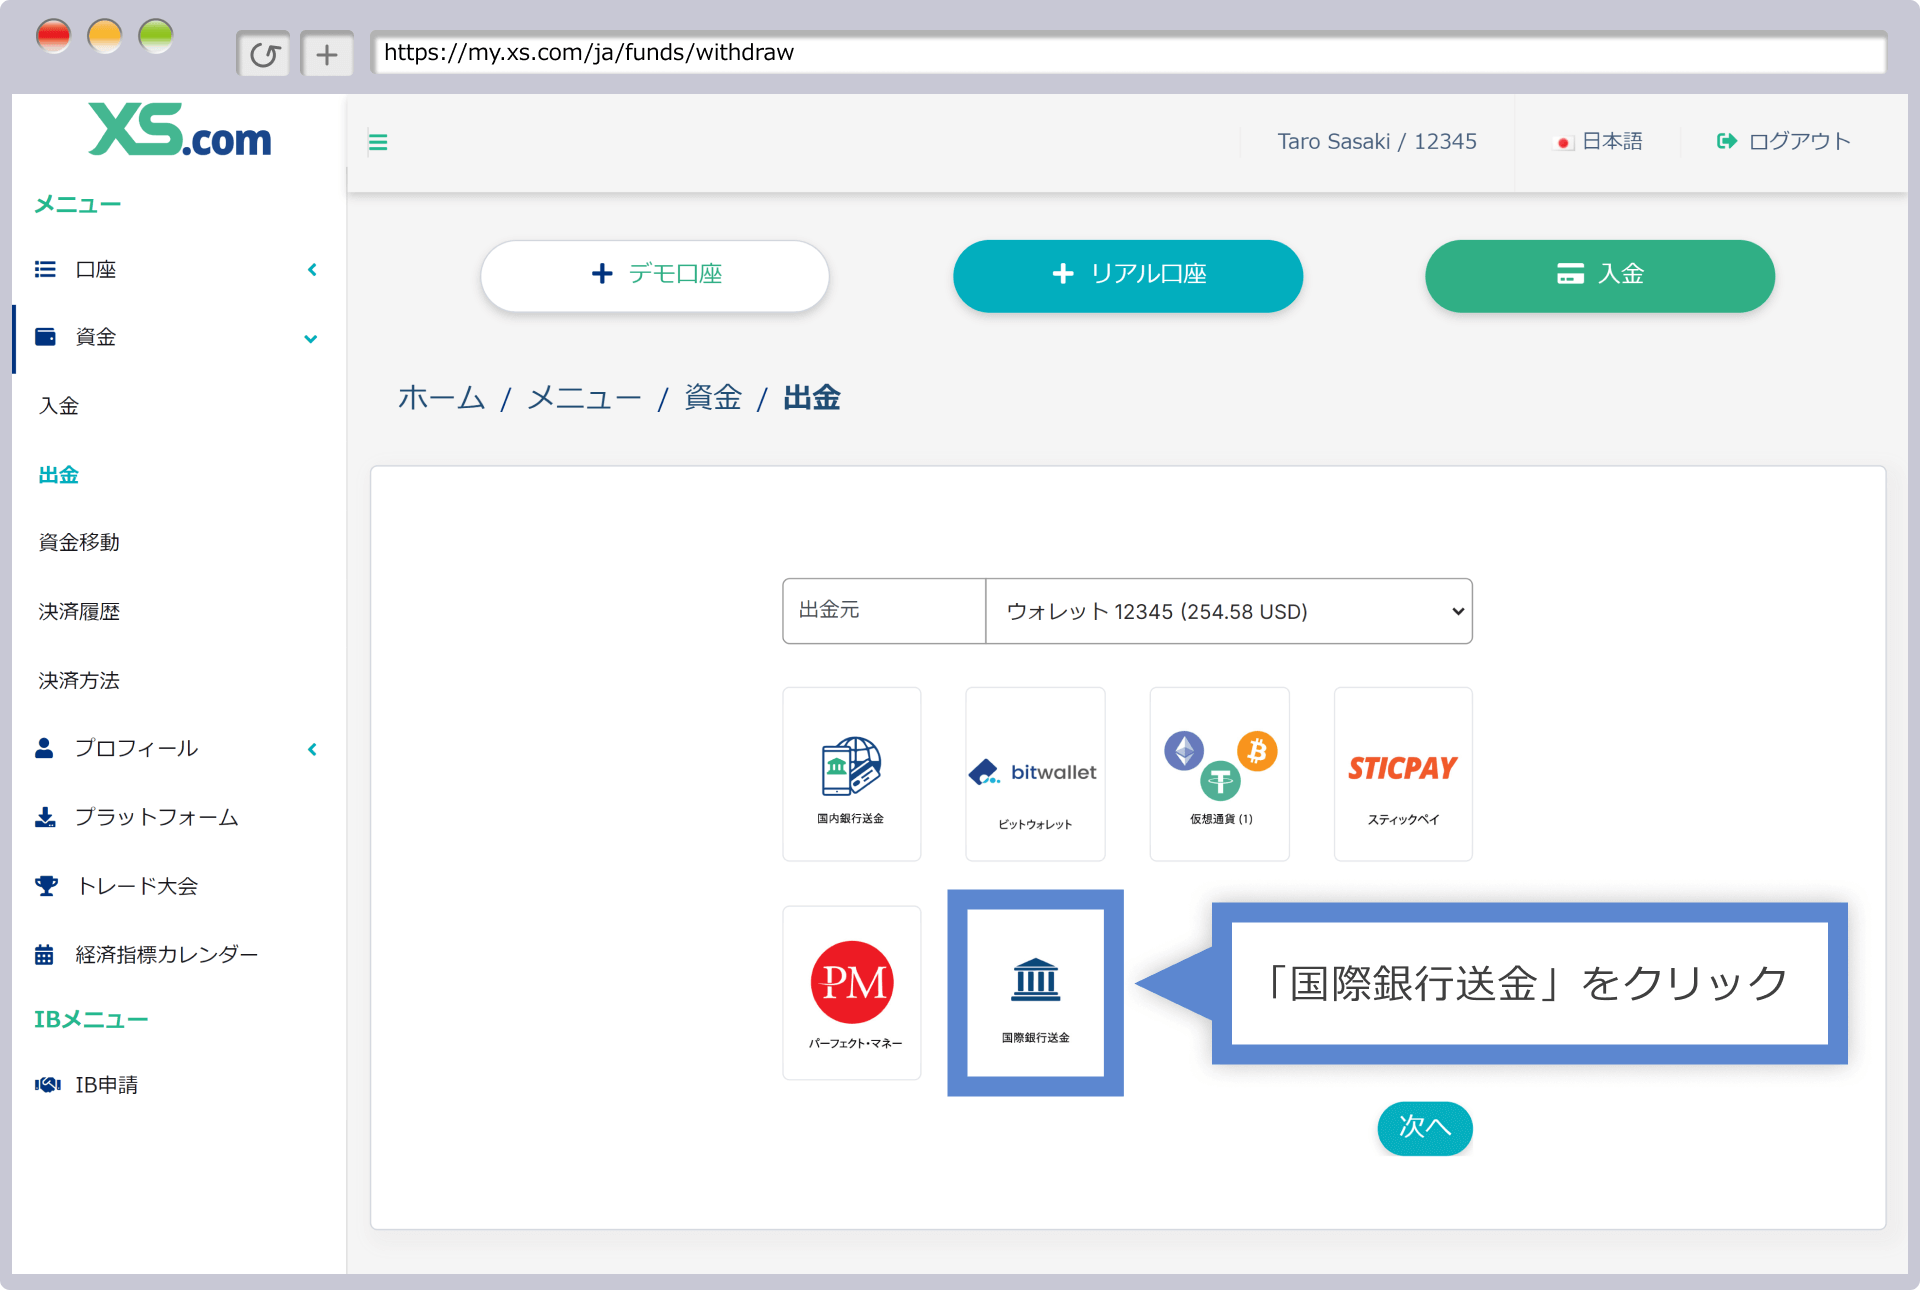
Task: Select パーフェクト・マネー withdrawal method
Action: pos(851,993)
